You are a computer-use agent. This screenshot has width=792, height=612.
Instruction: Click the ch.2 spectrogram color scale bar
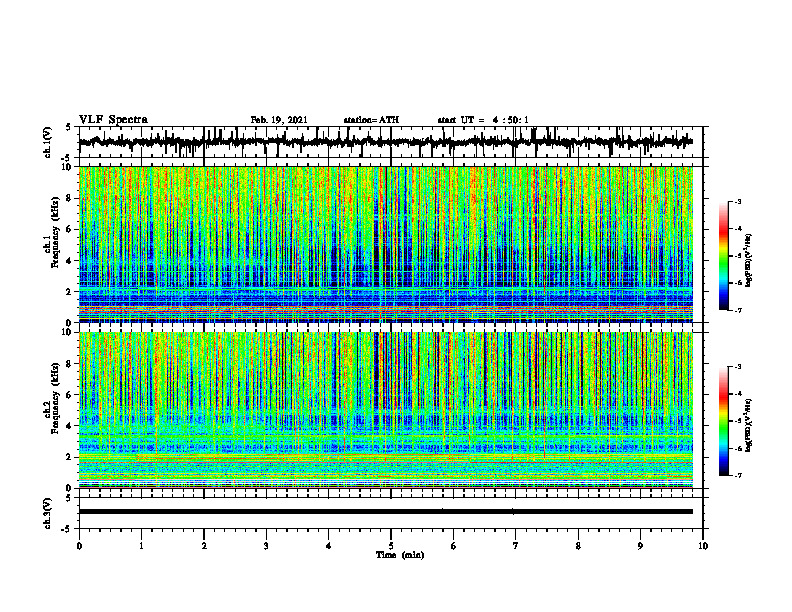tap(723, 421)
